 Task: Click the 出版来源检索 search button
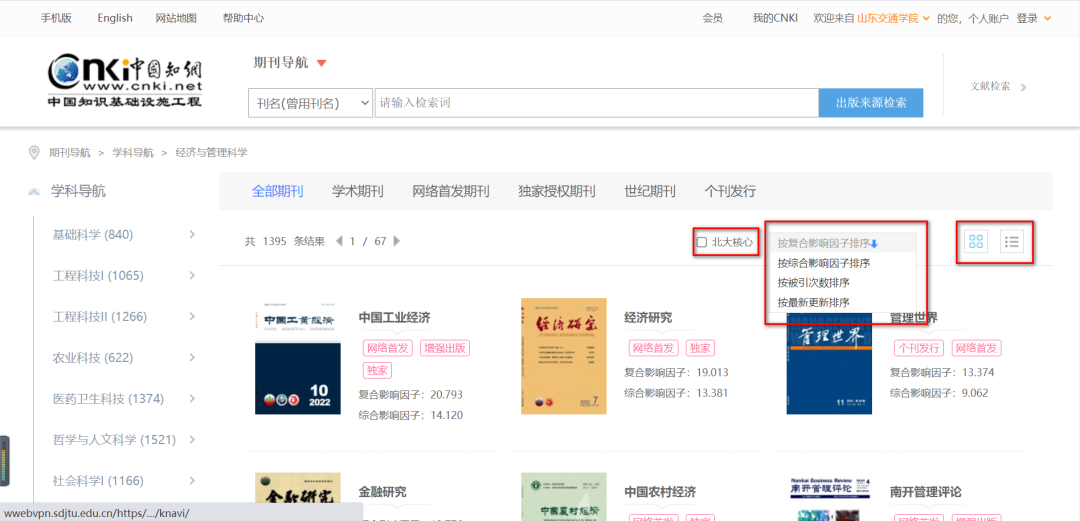click(871, 103)
